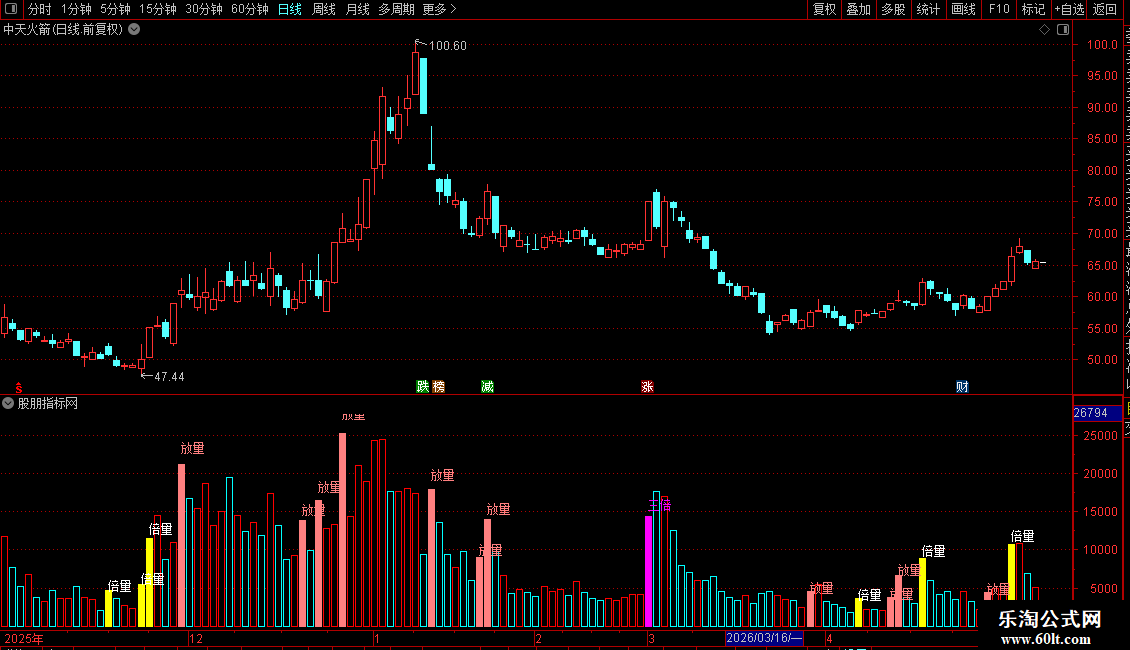Click the red 涨 event marker
Screen dimensions: 1130x650
tap(647, 387)
